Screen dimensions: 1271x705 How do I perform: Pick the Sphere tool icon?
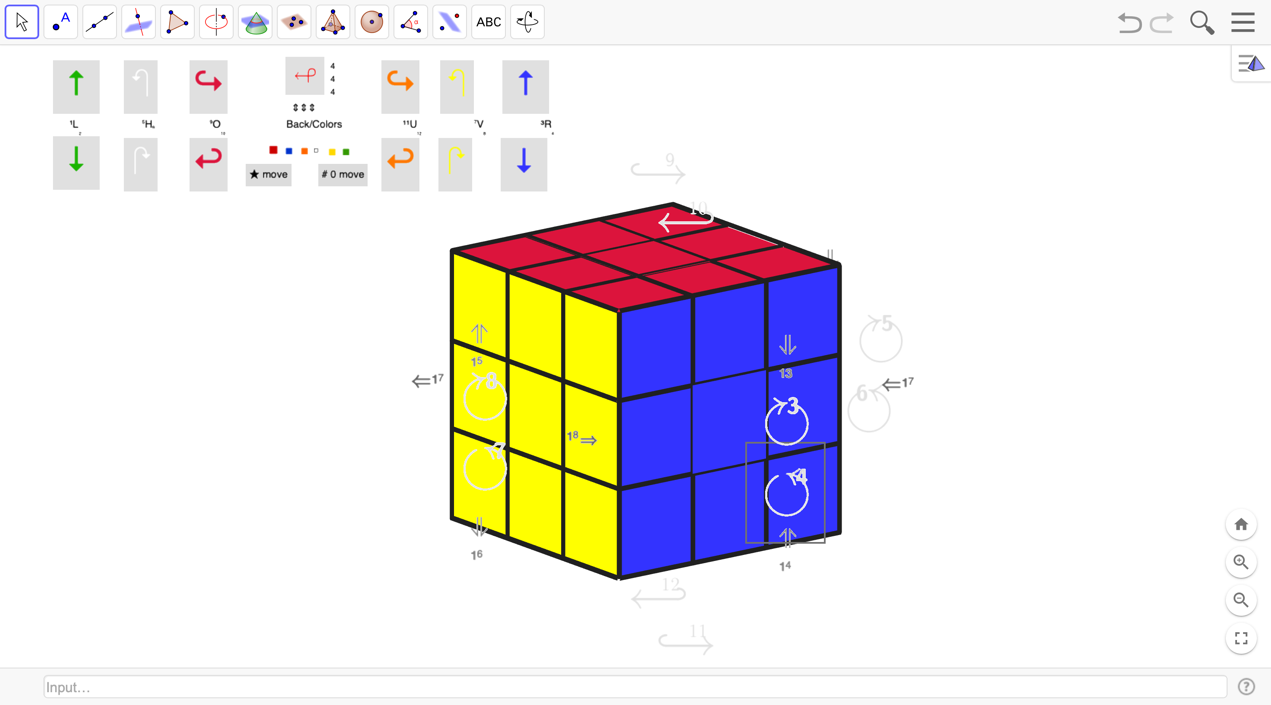372,22
